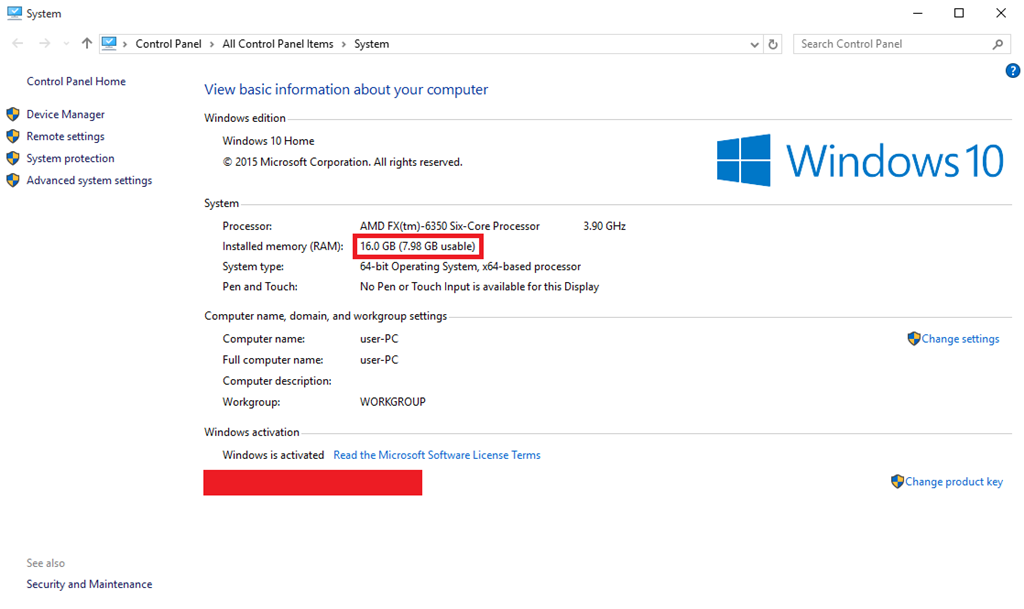This screenshot has height=609, width=1024.
Task: Click the search magnifier icon
Action: [998, 44]
